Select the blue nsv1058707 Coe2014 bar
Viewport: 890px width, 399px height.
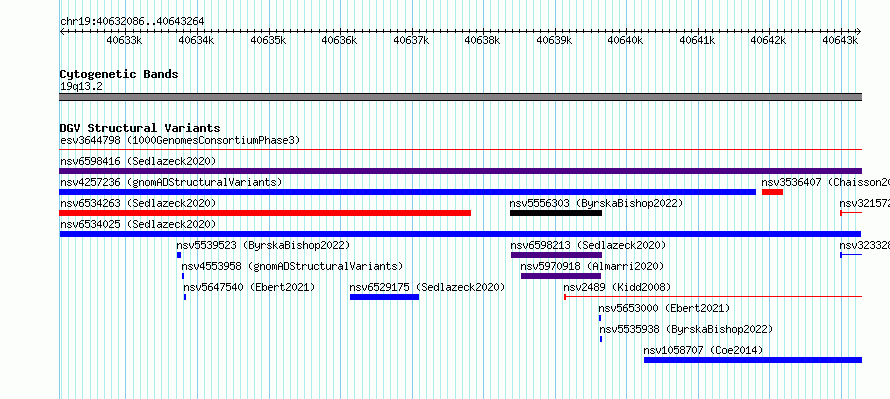pos(753,360)
